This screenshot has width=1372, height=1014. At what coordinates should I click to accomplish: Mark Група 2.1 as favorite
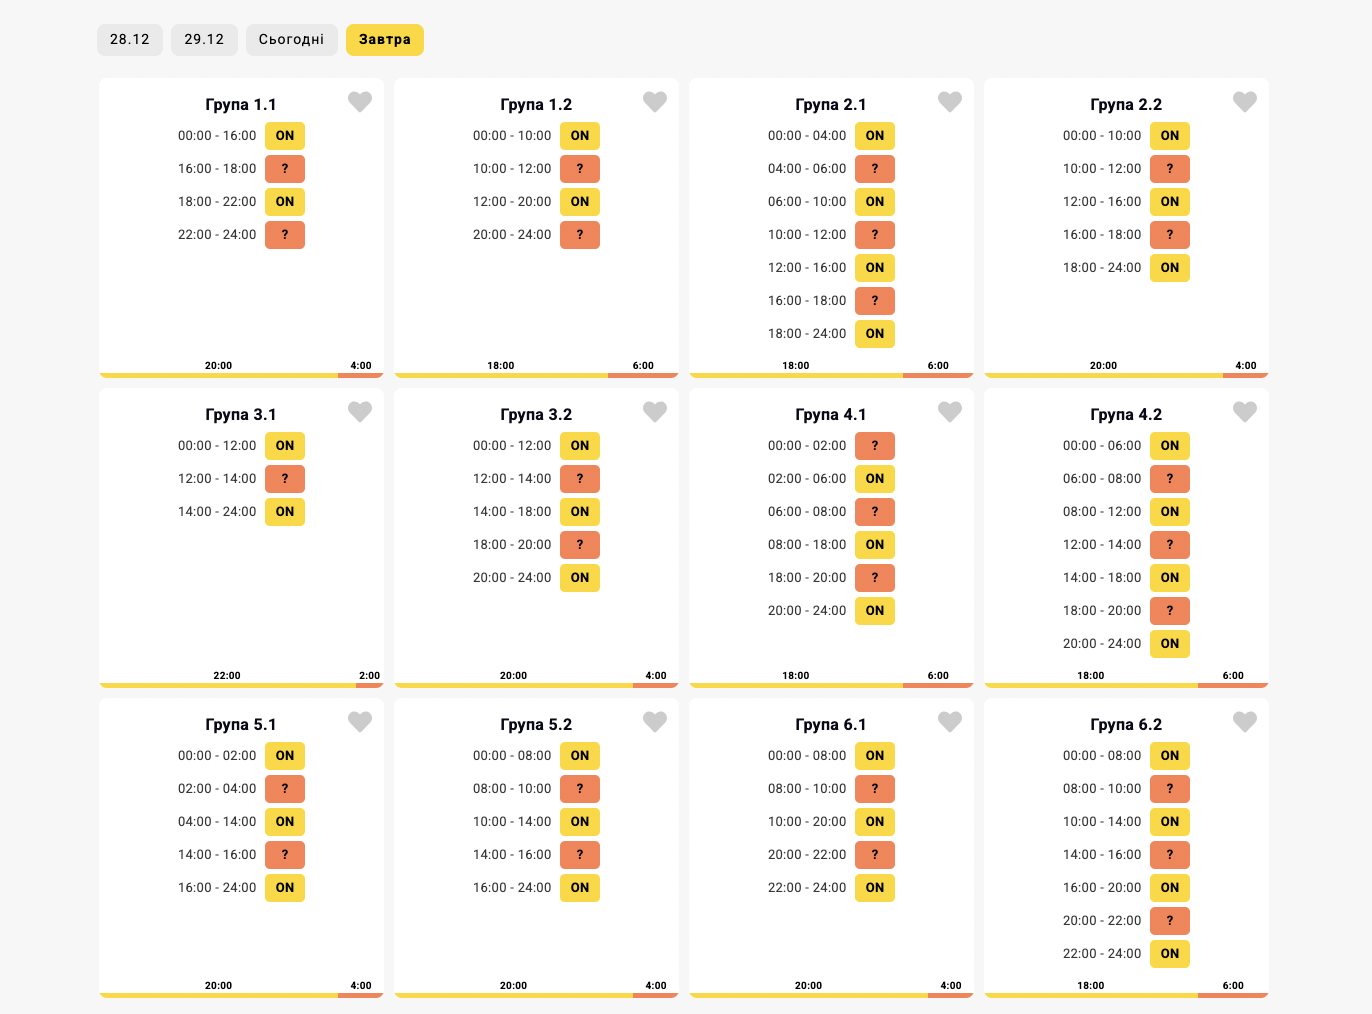pos(950,102)
